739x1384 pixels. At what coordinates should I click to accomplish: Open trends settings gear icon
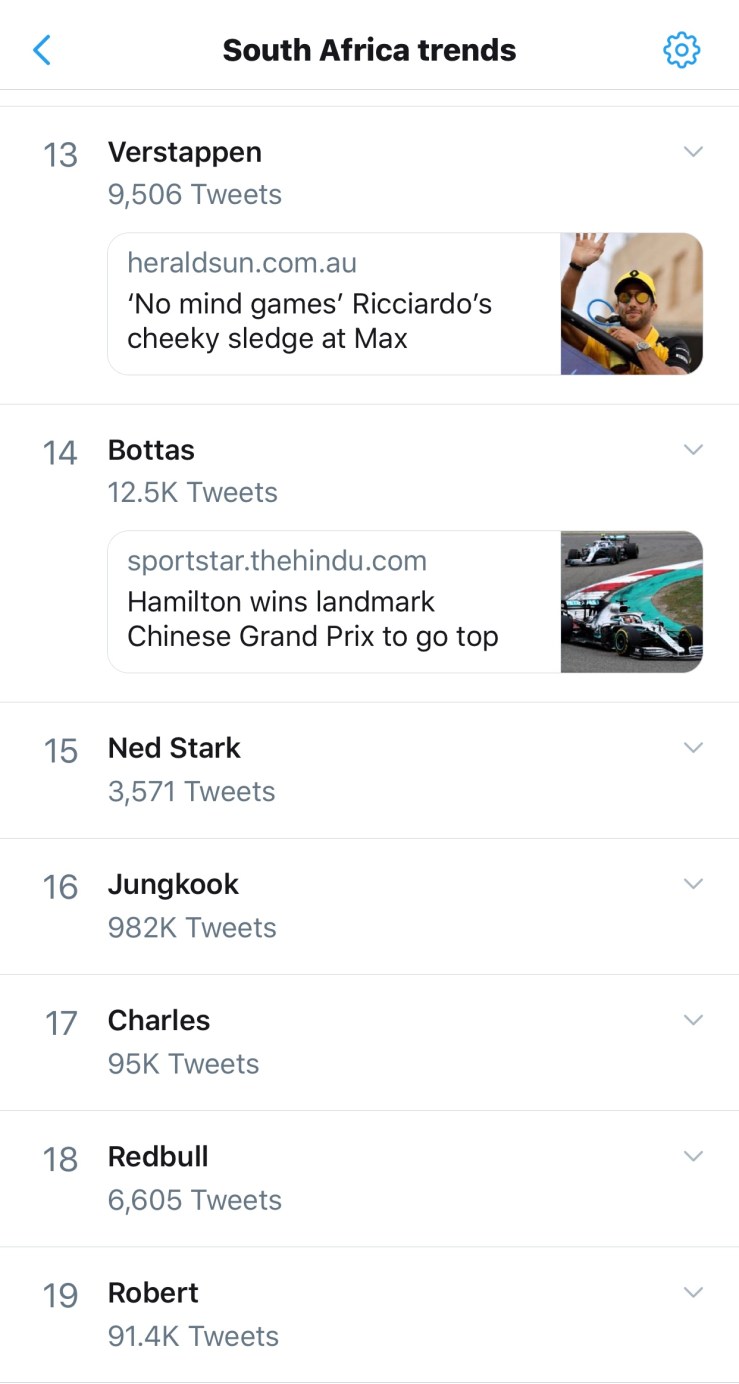pyautogui.click(x=681, y=50)
